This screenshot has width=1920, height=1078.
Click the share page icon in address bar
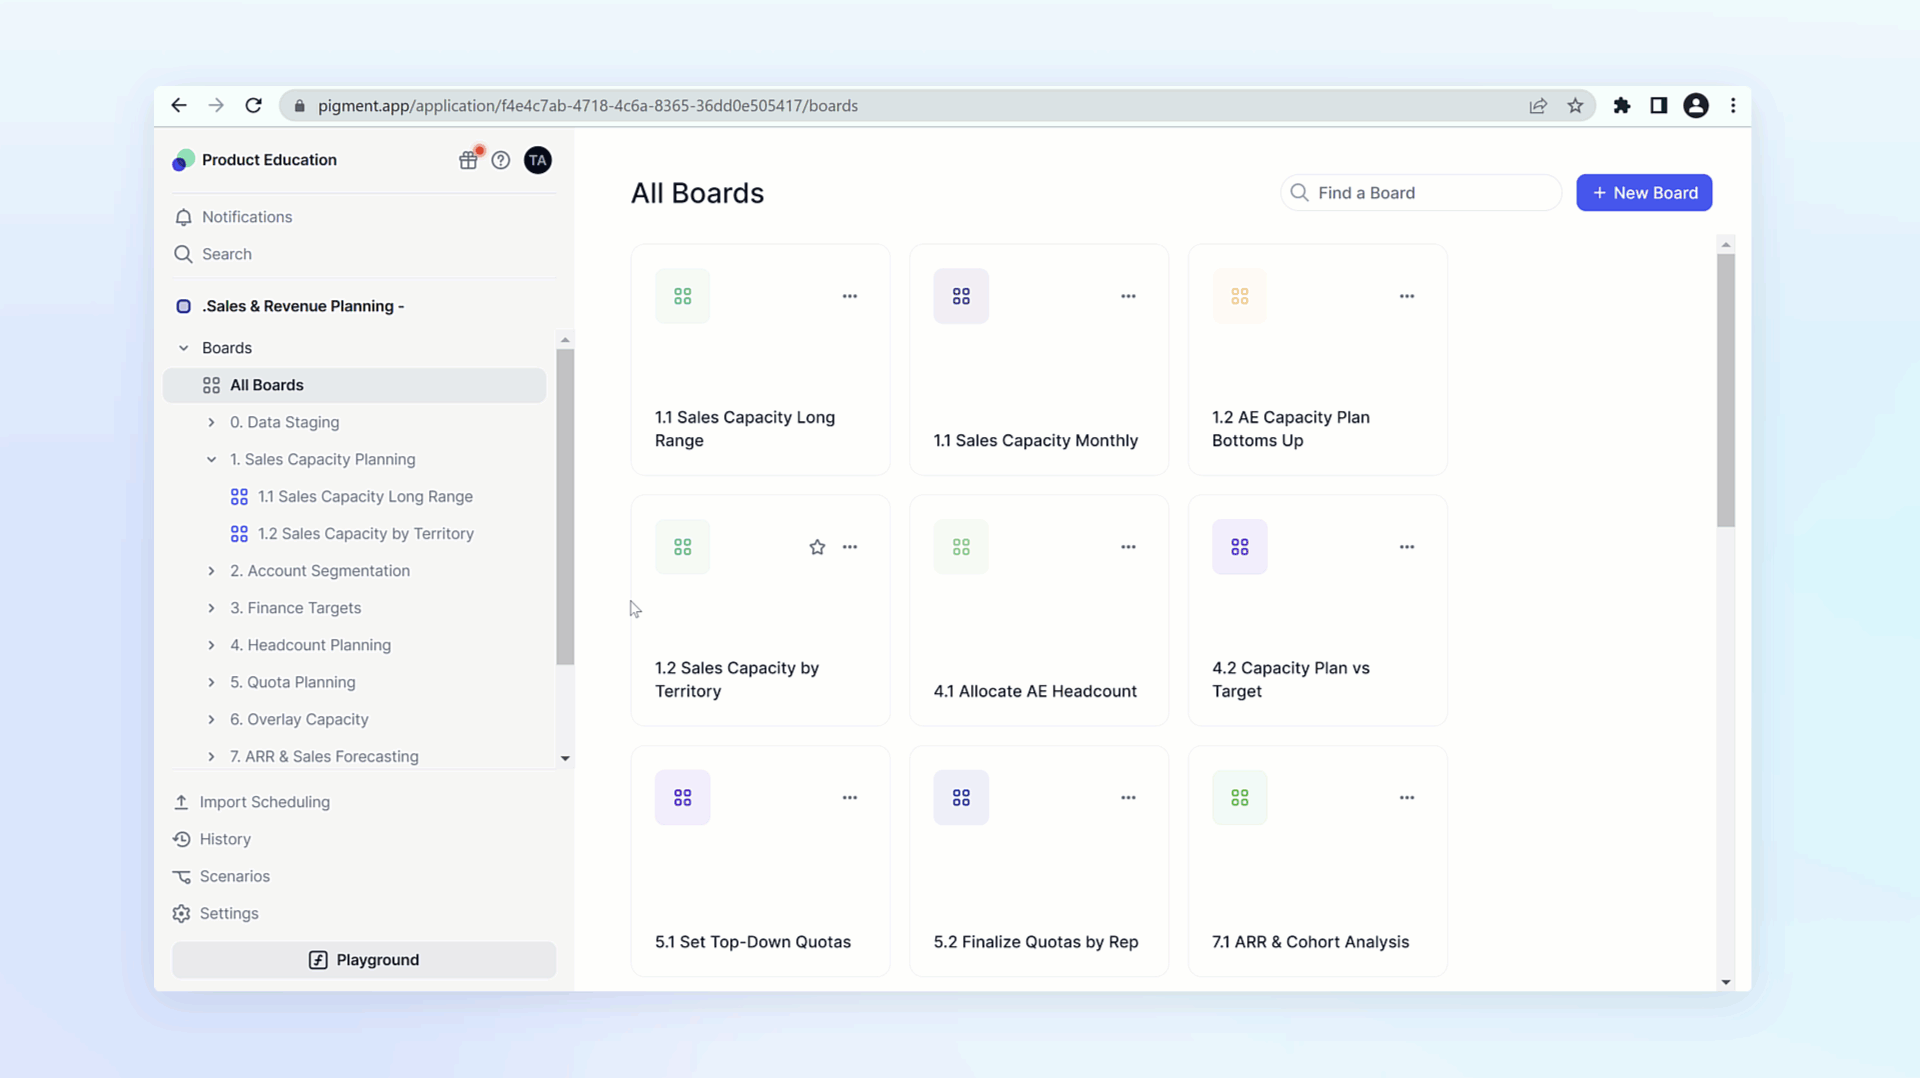click(1538, 105)
